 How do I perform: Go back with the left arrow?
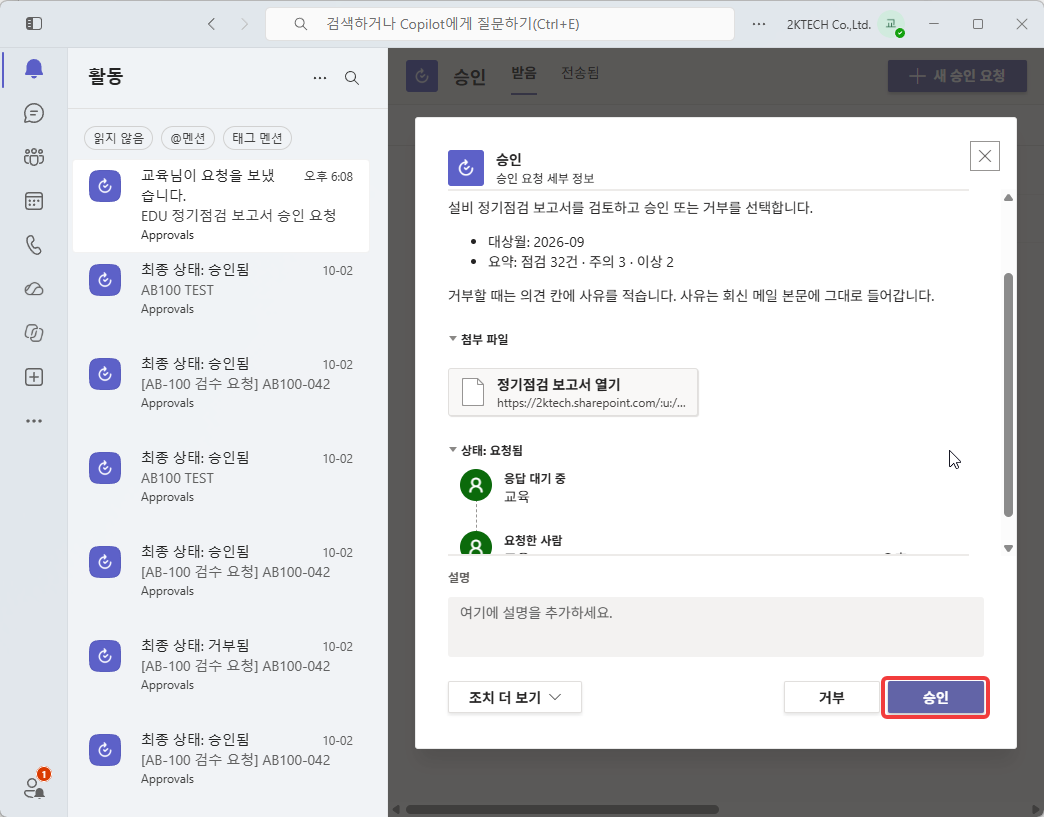coord(212,24)
